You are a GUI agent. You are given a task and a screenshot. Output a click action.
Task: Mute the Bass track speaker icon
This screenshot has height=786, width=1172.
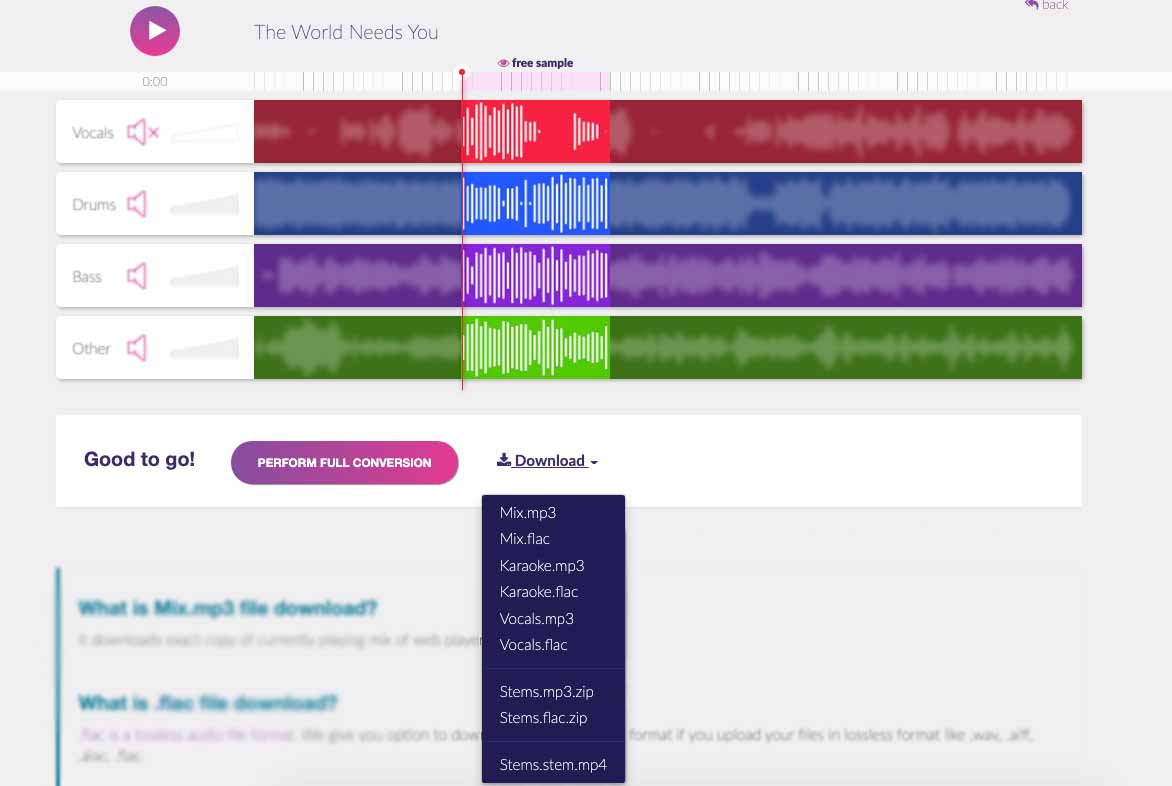137,276
